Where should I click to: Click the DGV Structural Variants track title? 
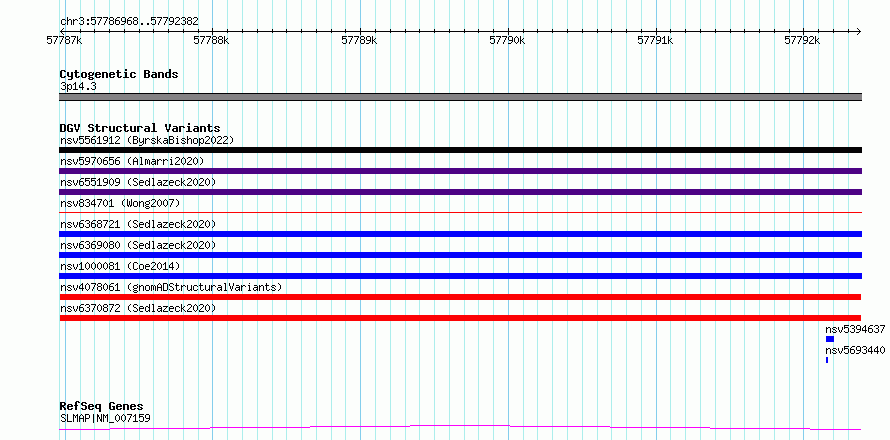[x=140, y=128]
